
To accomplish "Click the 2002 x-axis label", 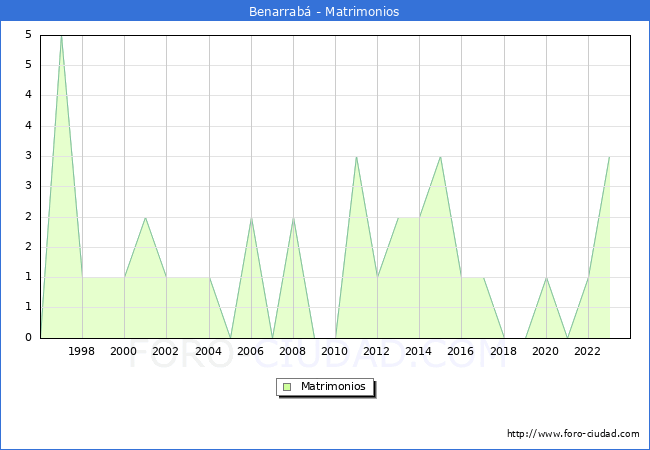I will (x=165, y=351).
